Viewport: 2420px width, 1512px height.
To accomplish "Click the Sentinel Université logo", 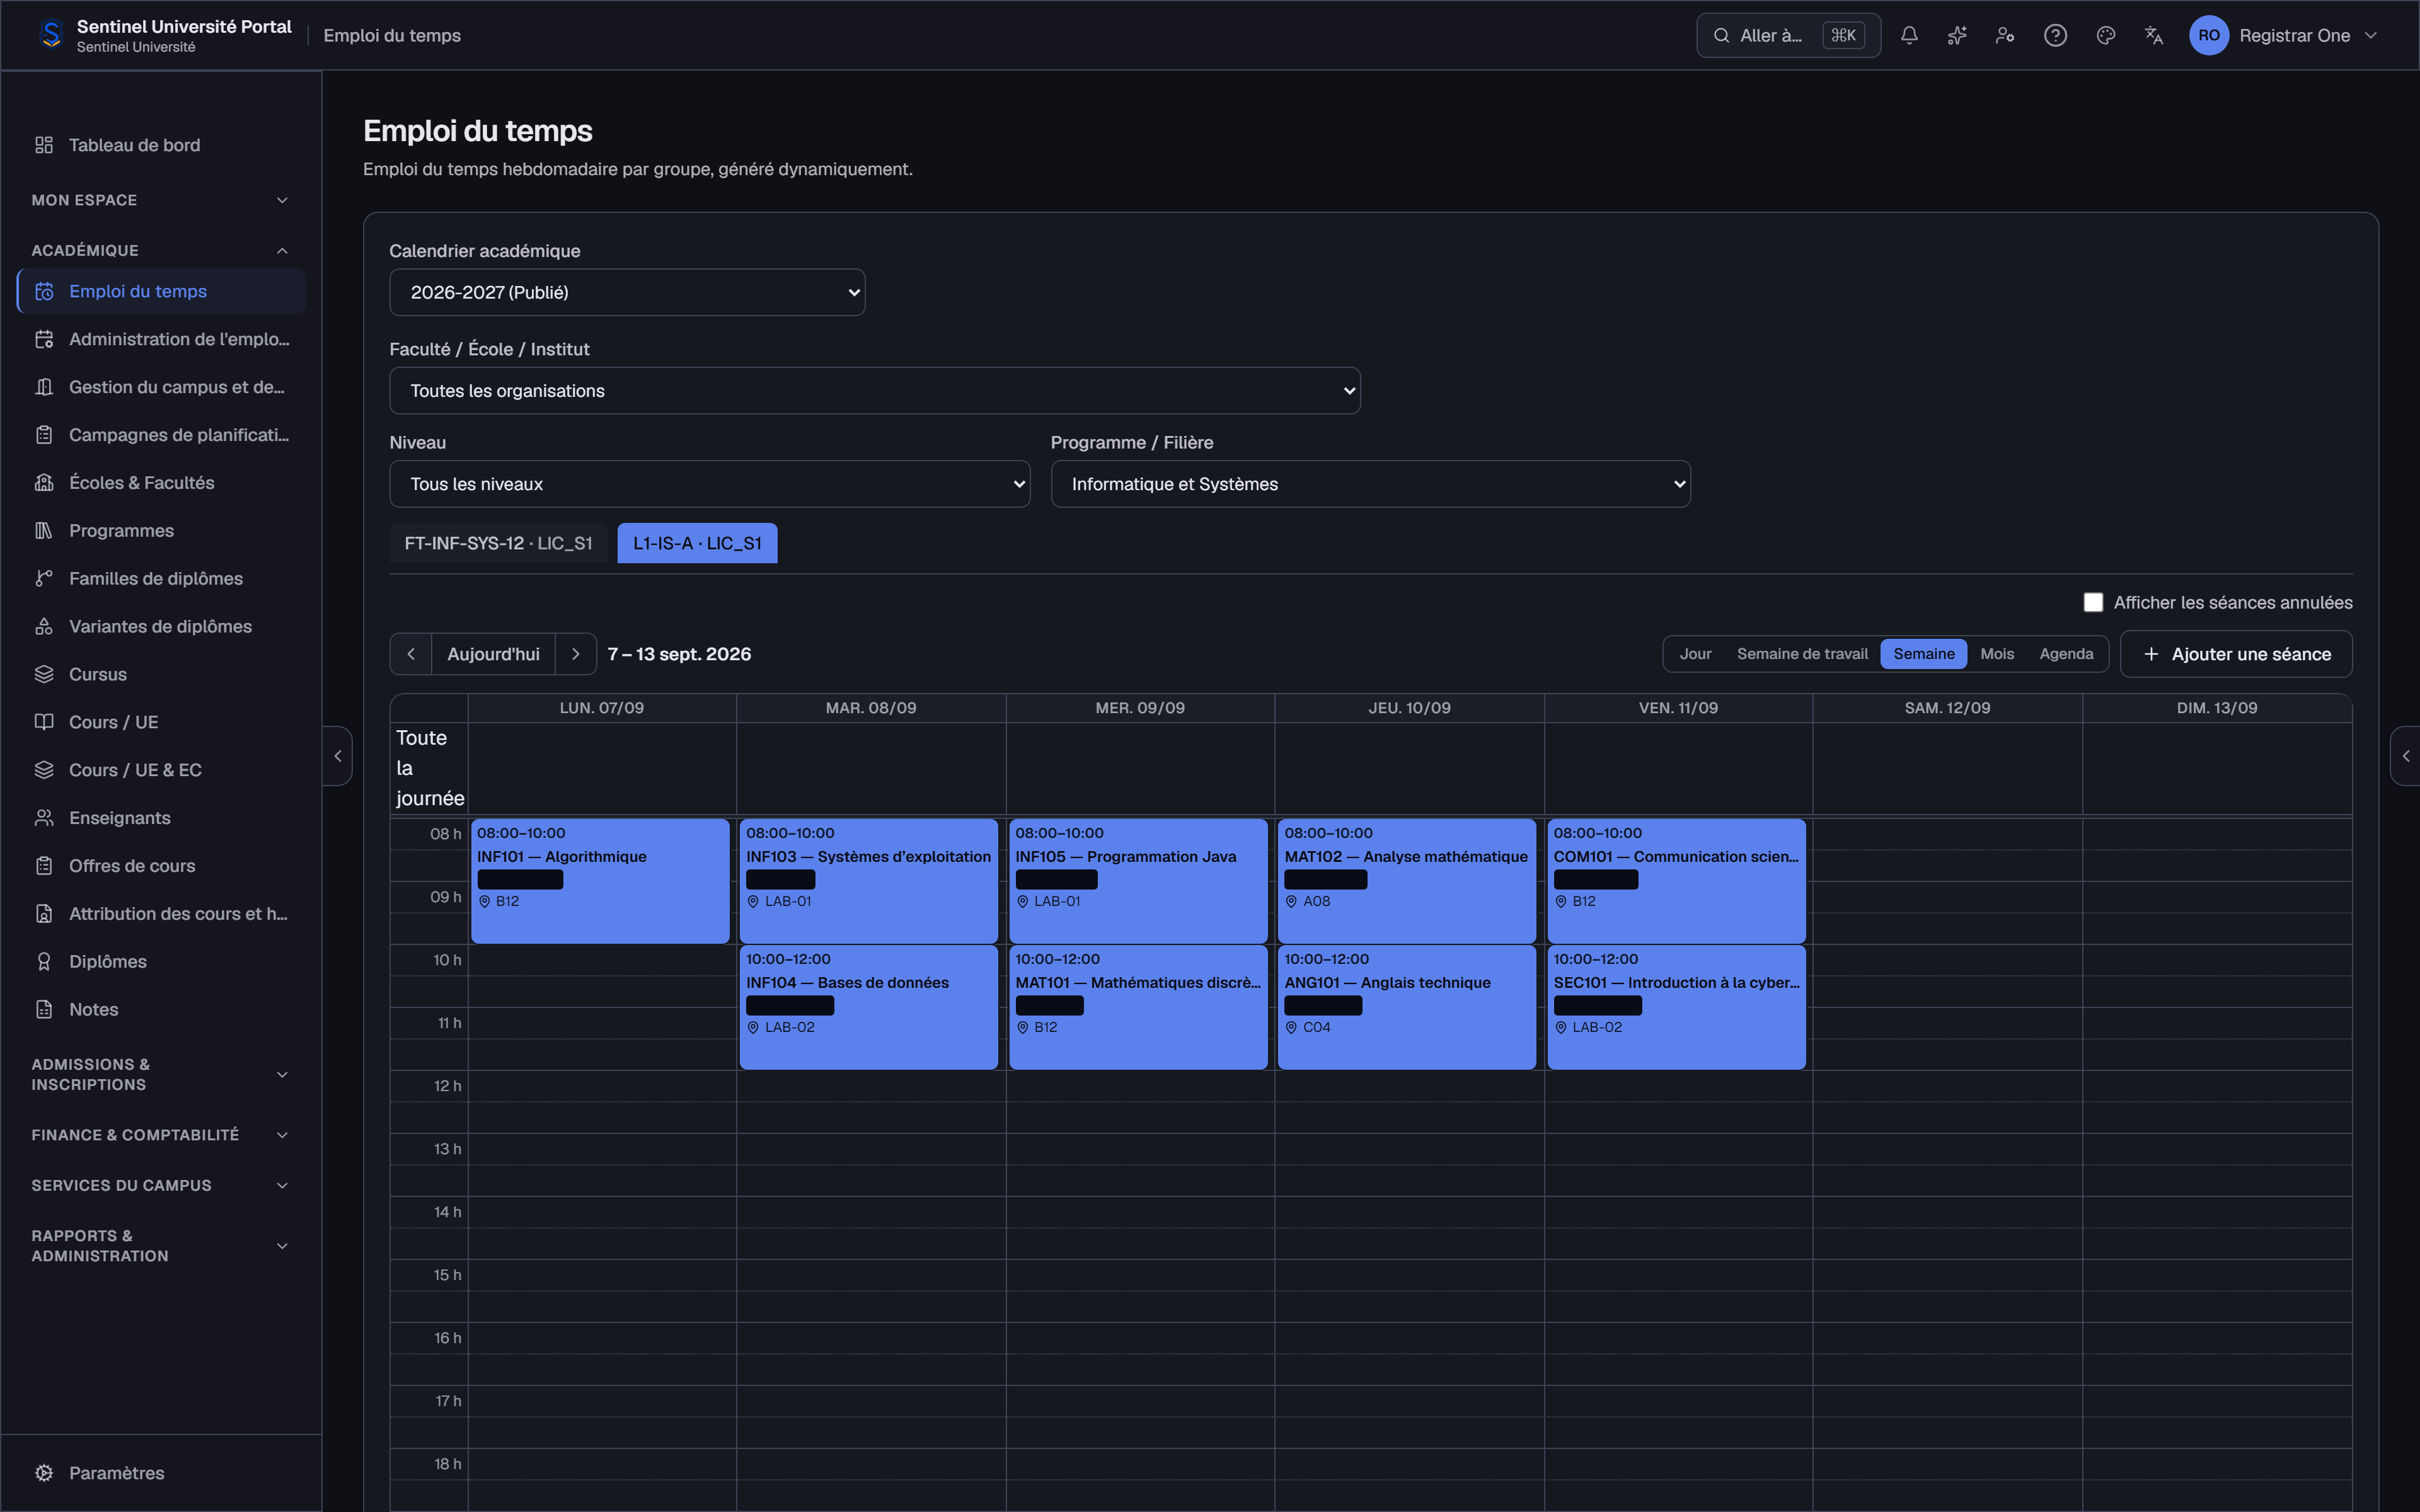I will coord(51,35).
